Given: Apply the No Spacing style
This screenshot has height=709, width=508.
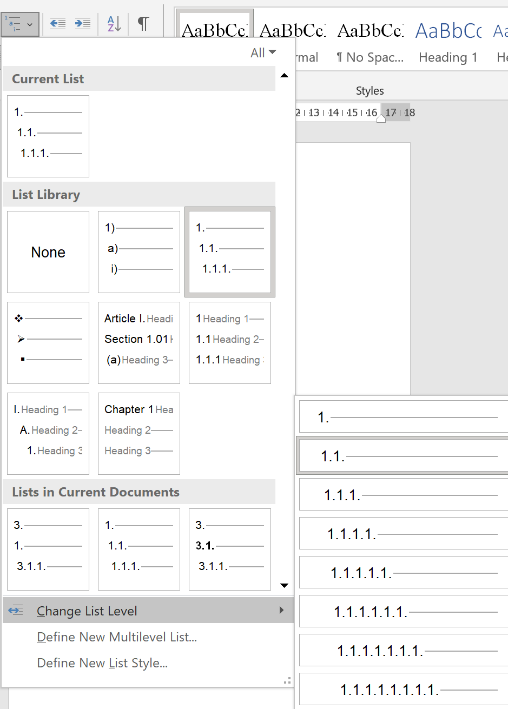Looking at the screenshot, I should click(370, 43).
